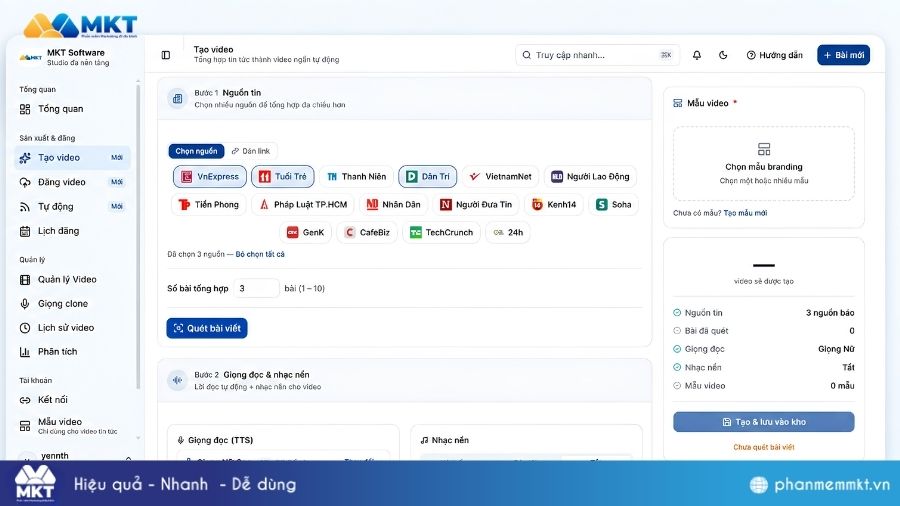Image resolution: width=900 pixels, height=506 pixels.
Task: Click Quét bài viết button
Action: 207,328
